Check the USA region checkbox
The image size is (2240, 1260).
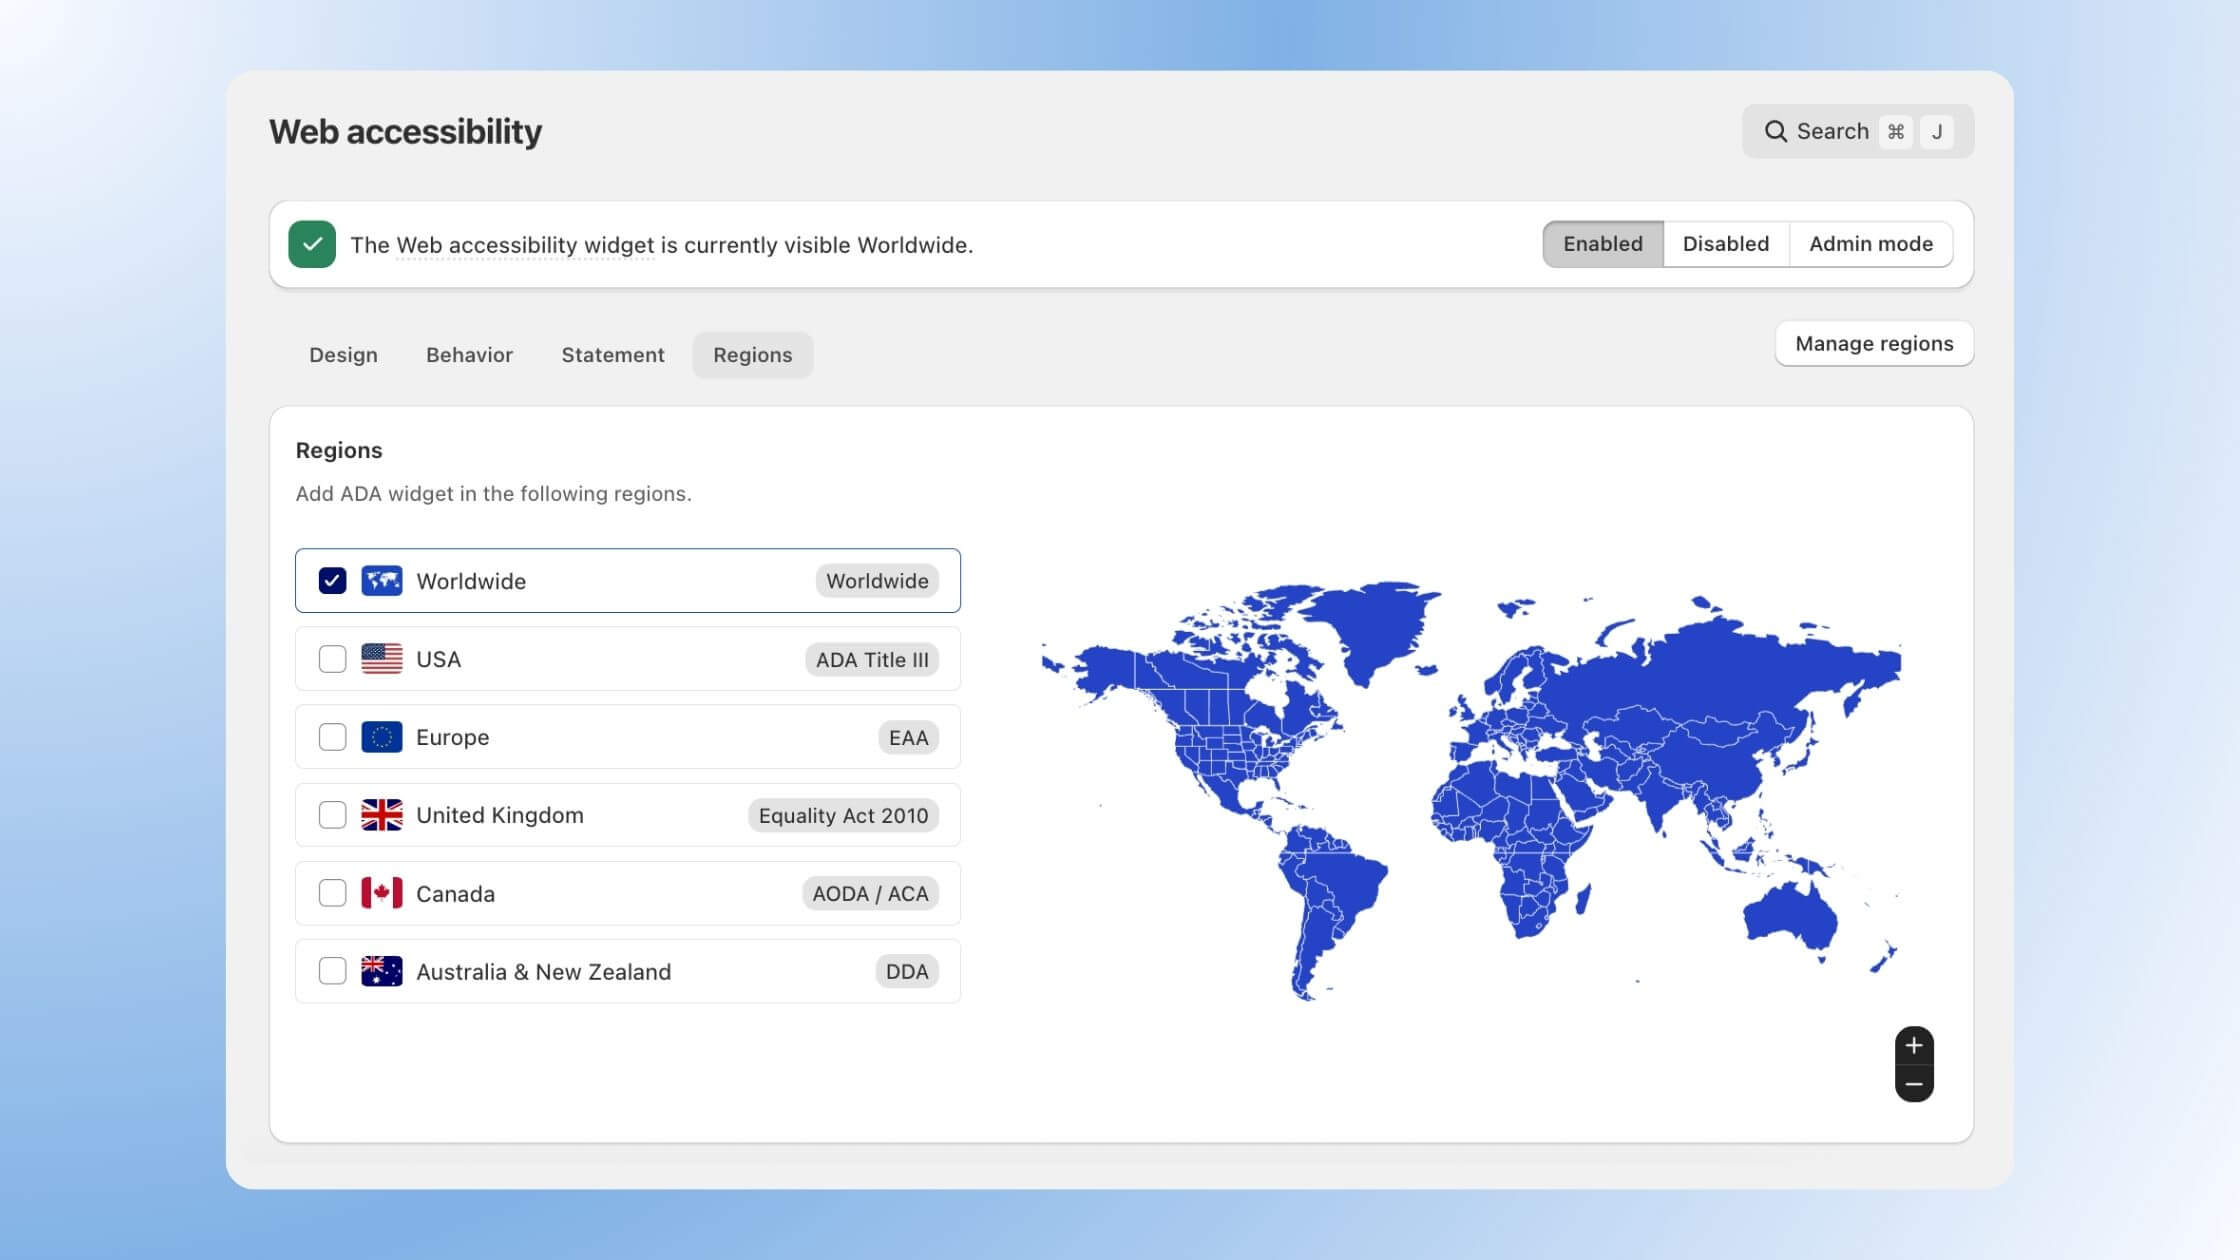pyautogui.click(x=332, y=658)
